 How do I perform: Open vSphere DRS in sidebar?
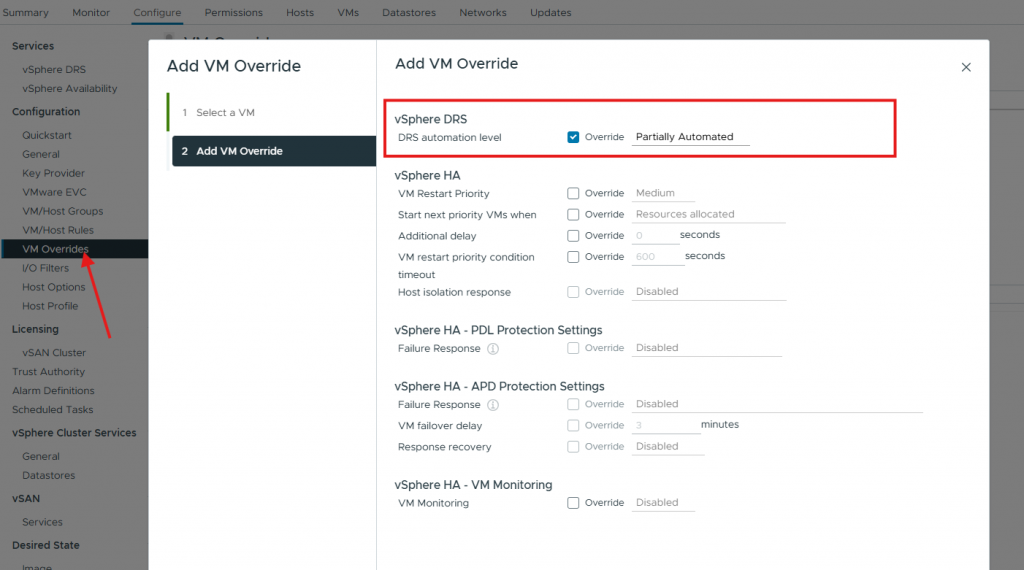coord(54,69)
